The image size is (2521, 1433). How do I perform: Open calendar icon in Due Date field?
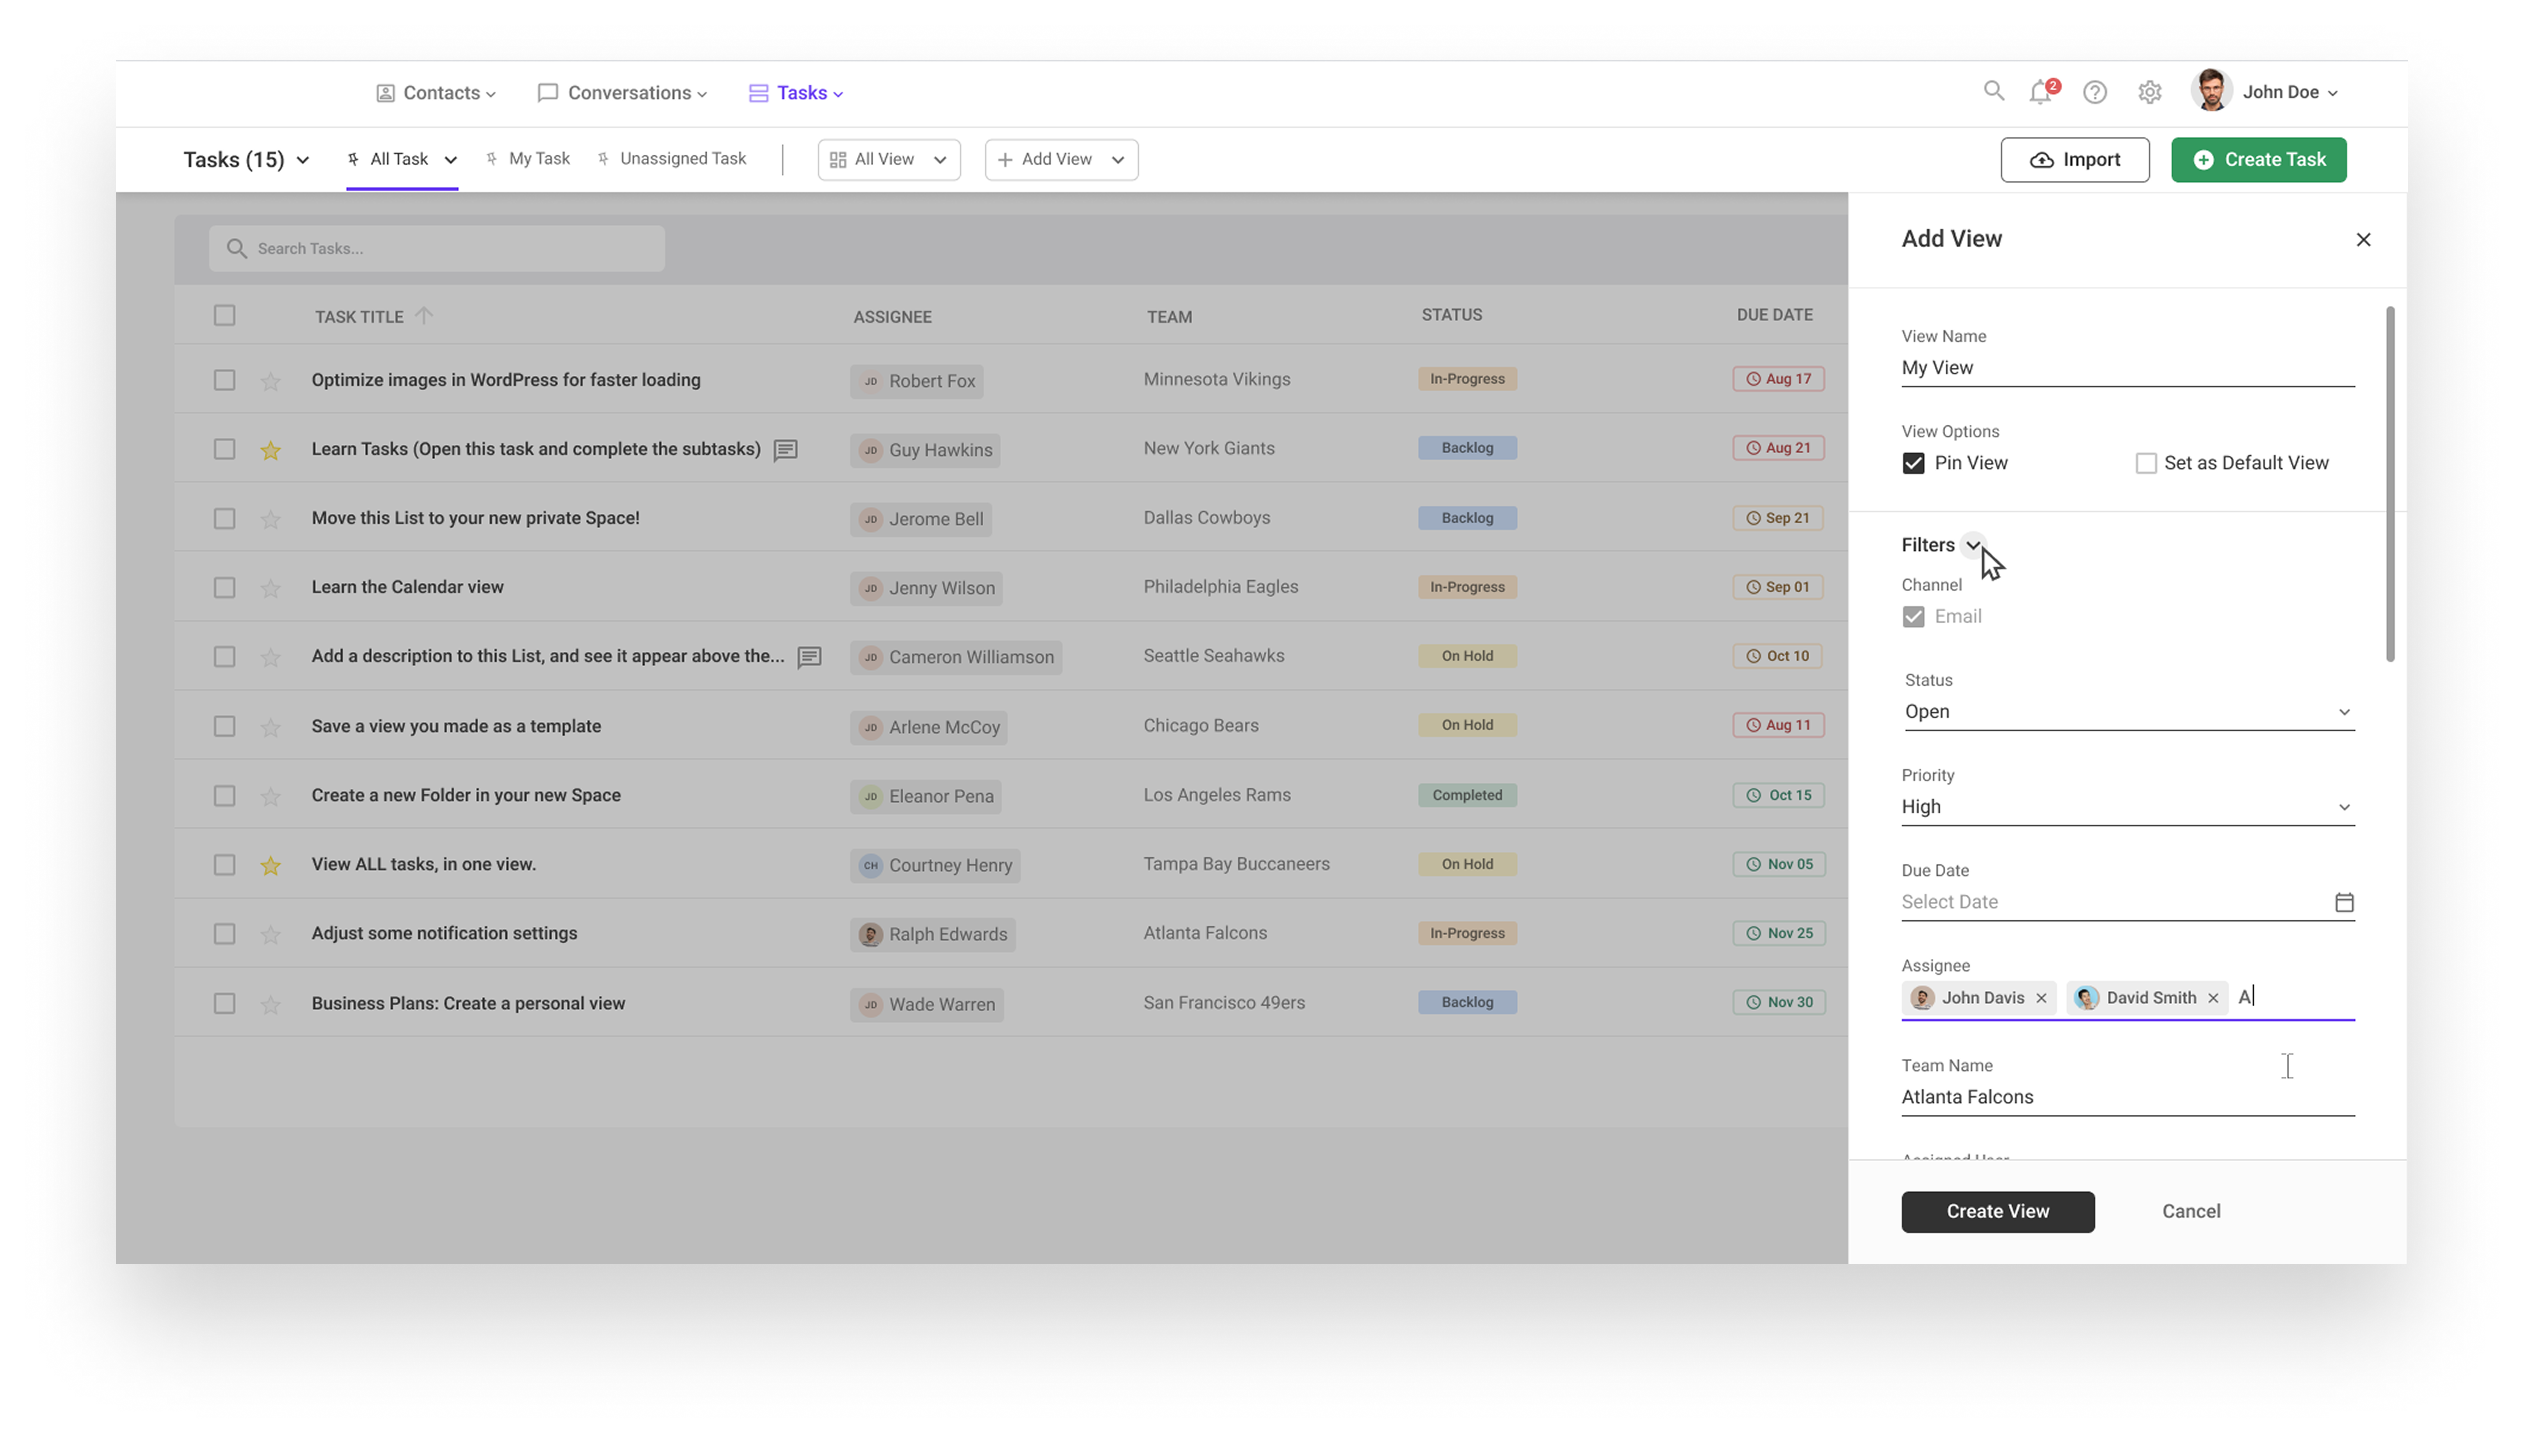2343,902
